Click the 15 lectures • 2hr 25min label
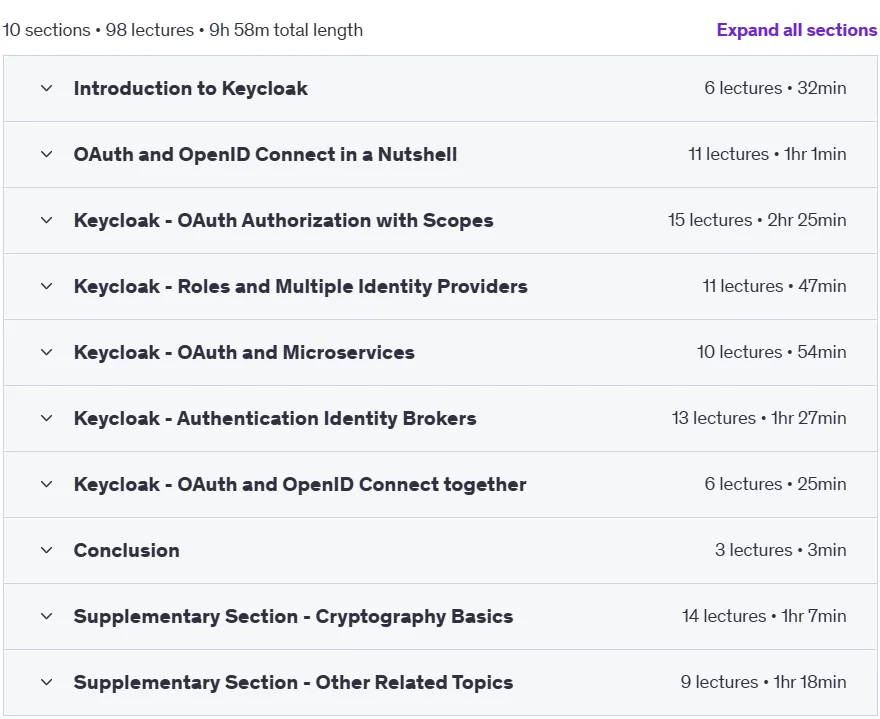This screenshot has height=719, width=880. pyautogui.click(x=757, y=220)
